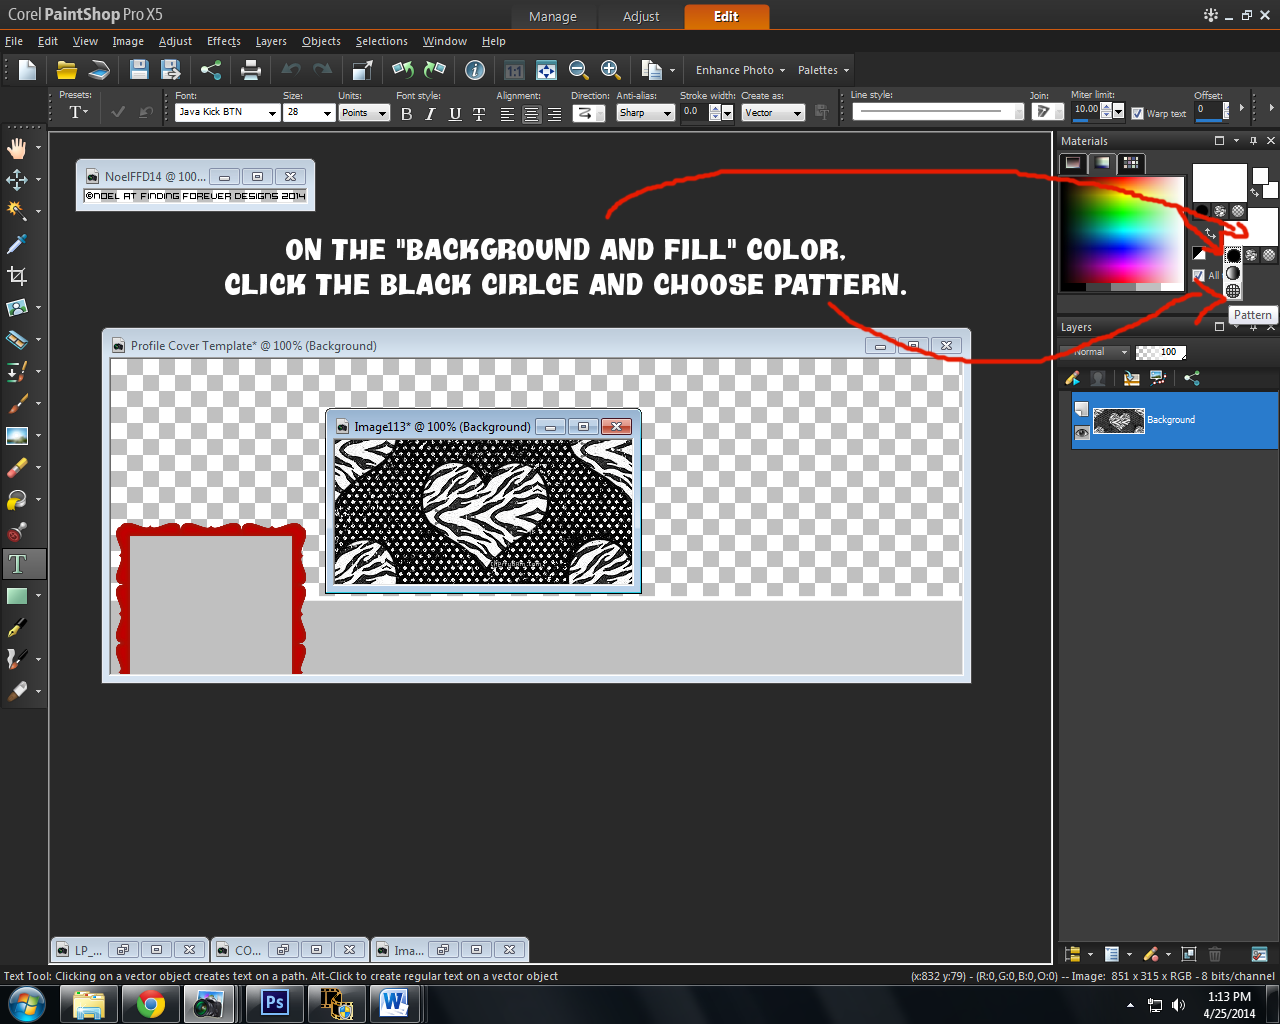Click the Pattern style icon in Materials
The width and height of the screenshot is (1280, 1024).
(1233, 291)
